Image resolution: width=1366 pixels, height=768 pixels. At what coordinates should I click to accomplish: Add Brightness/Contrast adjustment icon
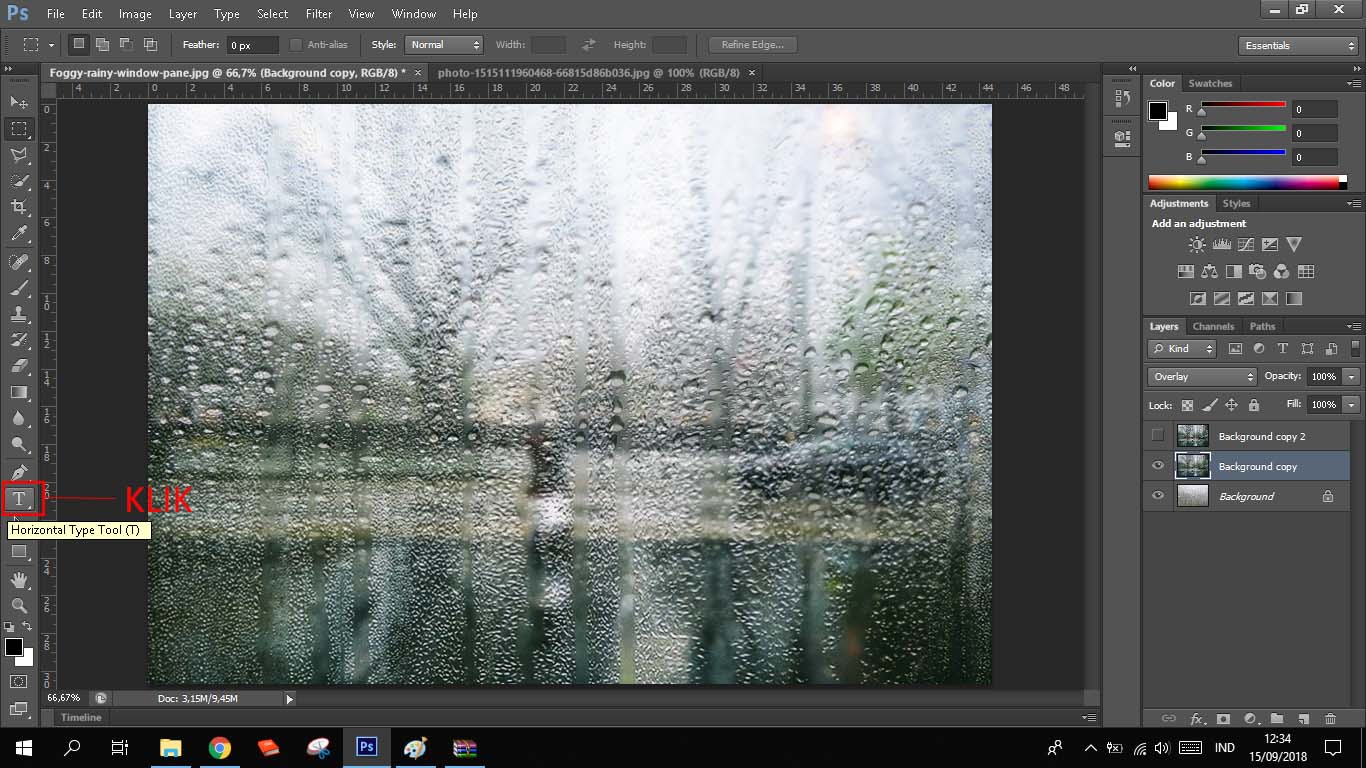point(1196,245)
